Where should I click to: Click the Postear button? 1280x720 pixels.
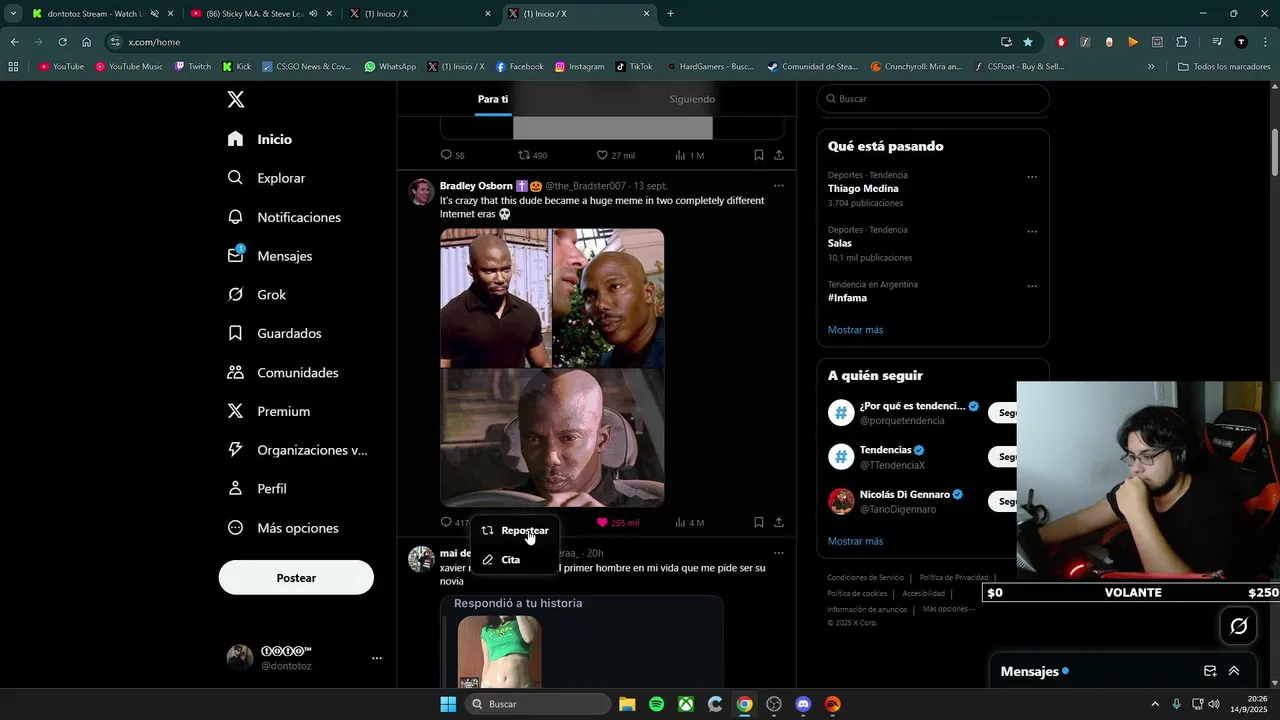pyautogui.click(x=296, y=578)
